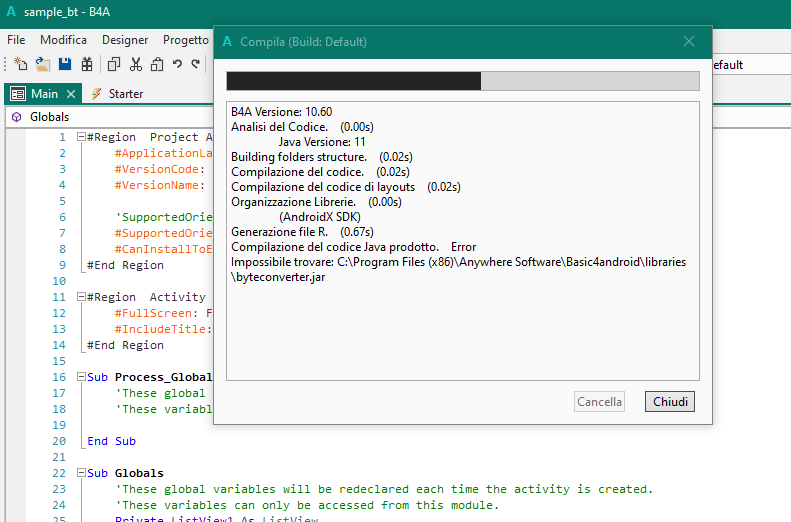Click the compile log text area
The width and height of the screenshot is (791, 522).
coord(463,241)
